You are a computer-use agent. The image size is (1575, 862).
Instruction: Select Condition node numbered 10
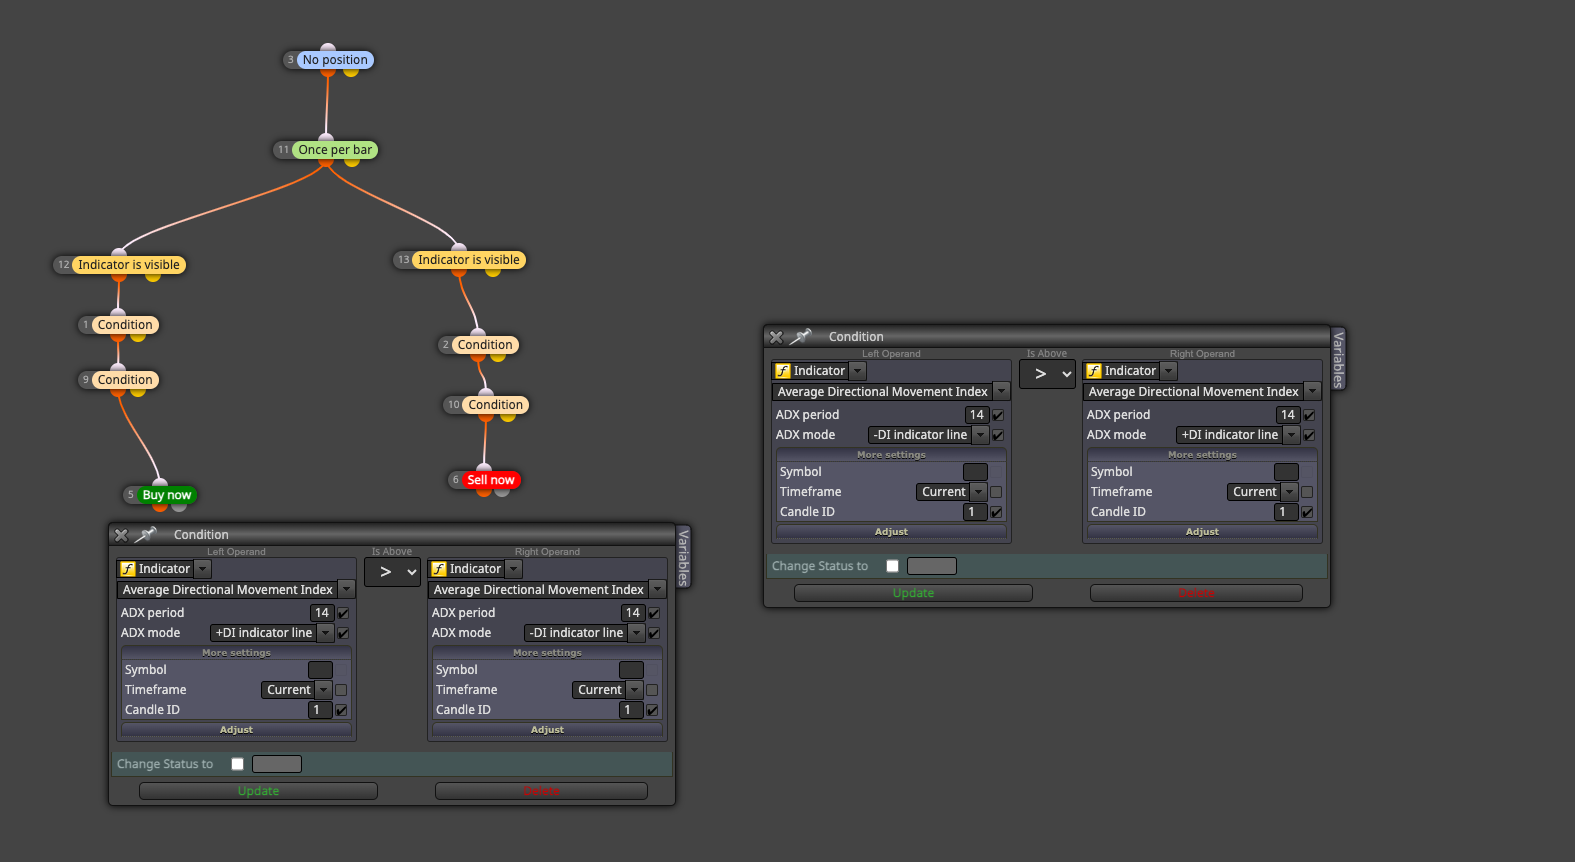496,405
